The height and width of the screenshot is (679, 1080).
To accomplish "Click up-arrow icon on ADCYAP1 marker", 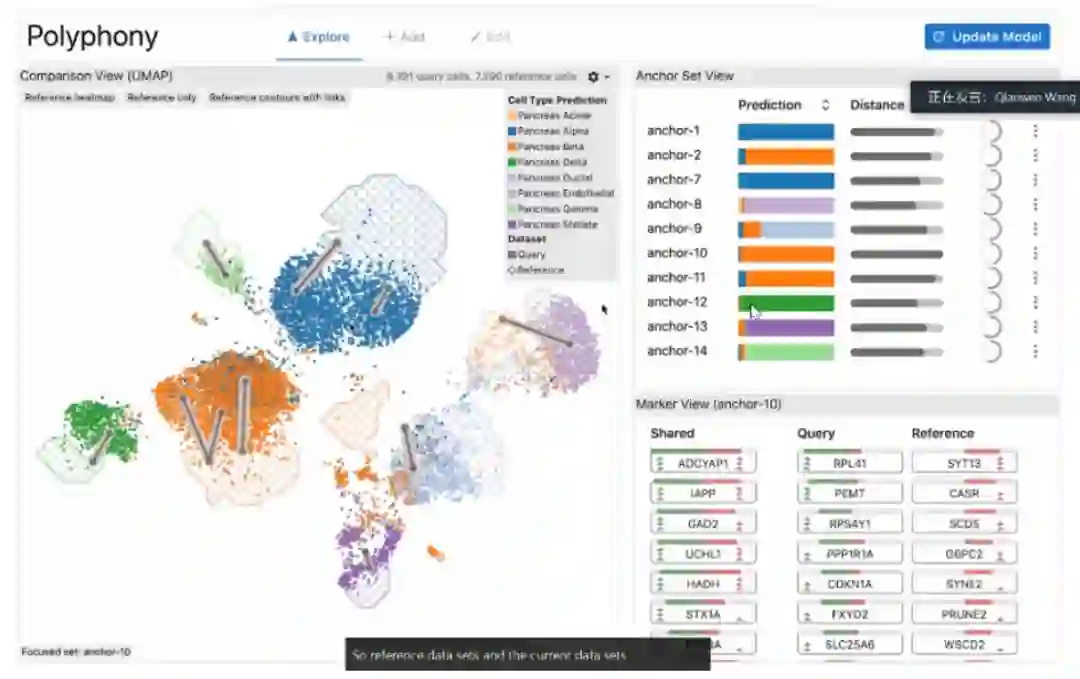I will (659, 463).
